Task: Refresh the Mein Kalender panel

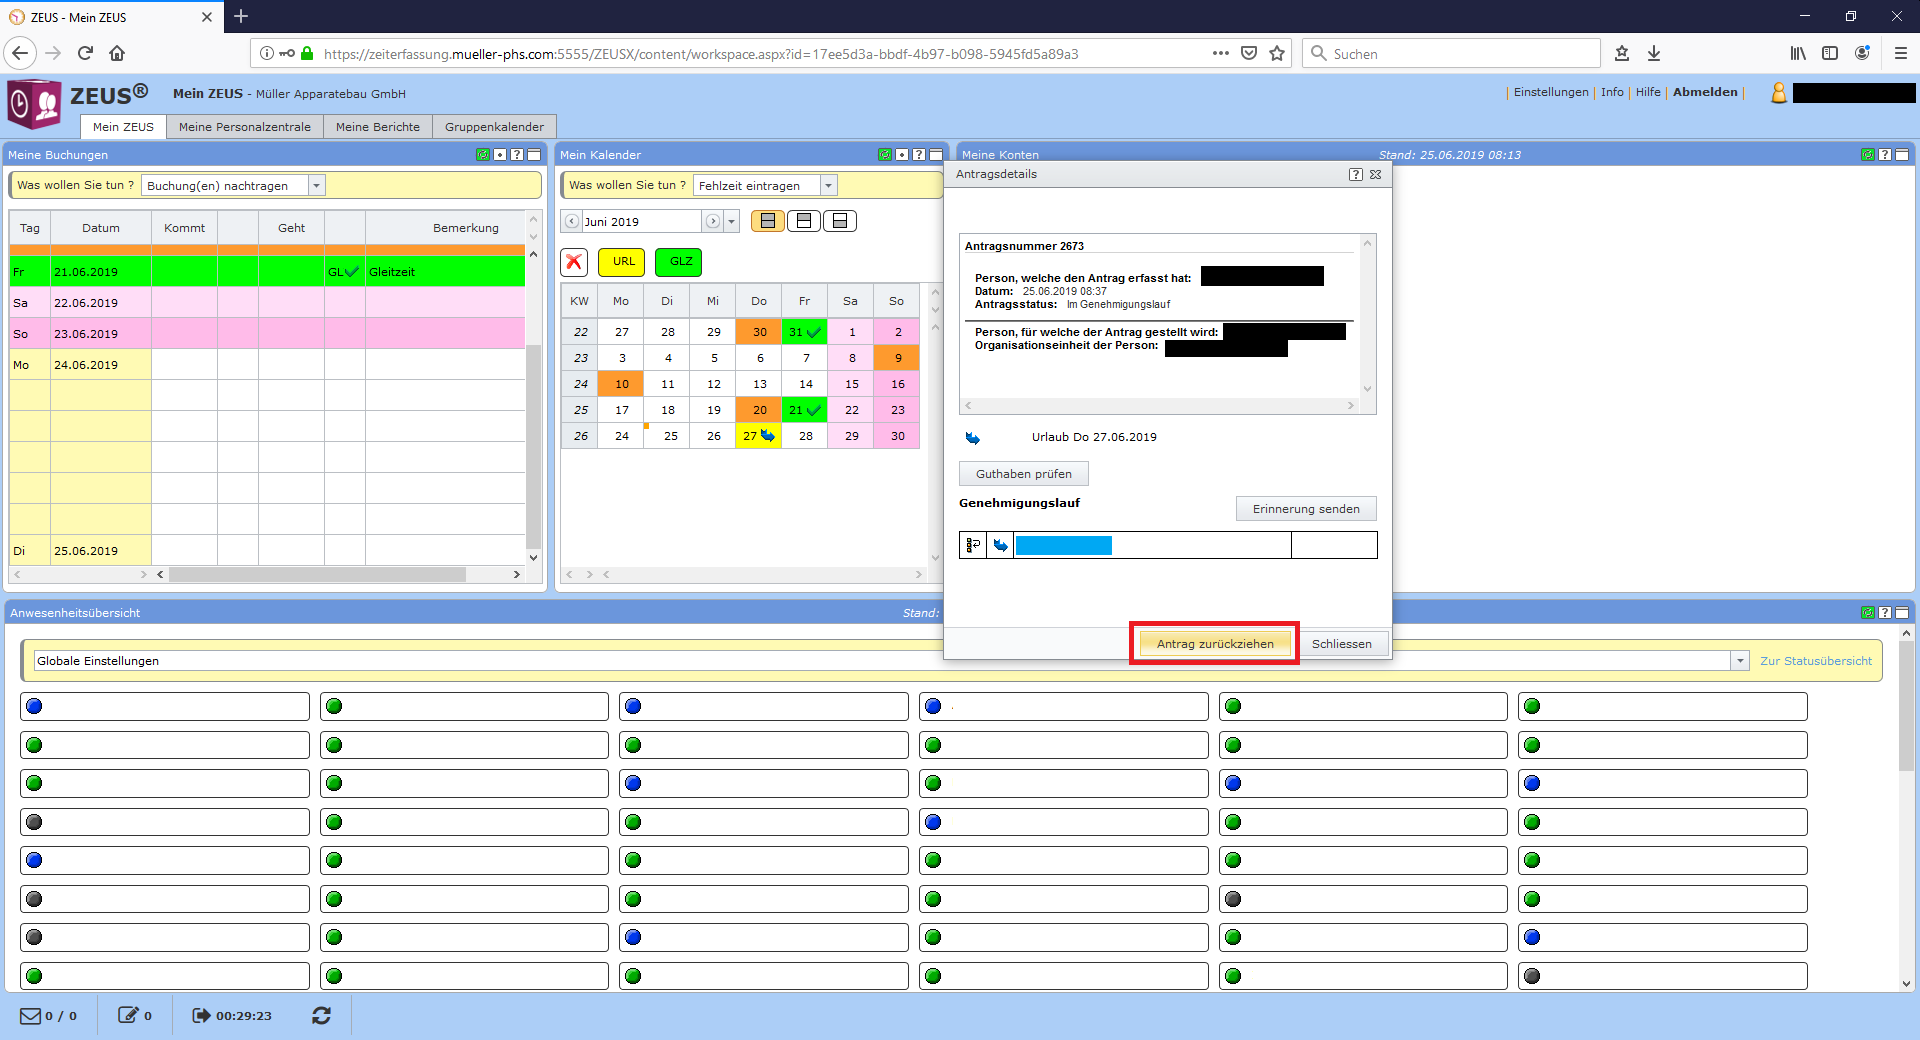Action: pyautogui.click(x=884, y=155)
